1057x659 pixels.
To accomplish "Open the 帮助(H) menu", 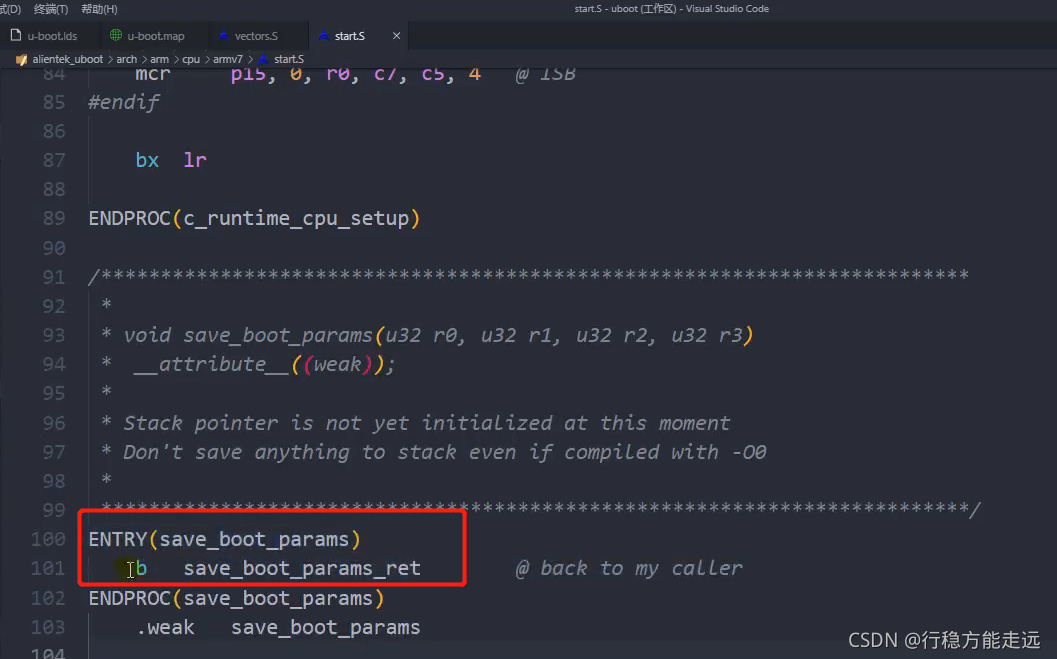I will click(x=99, y=9).
